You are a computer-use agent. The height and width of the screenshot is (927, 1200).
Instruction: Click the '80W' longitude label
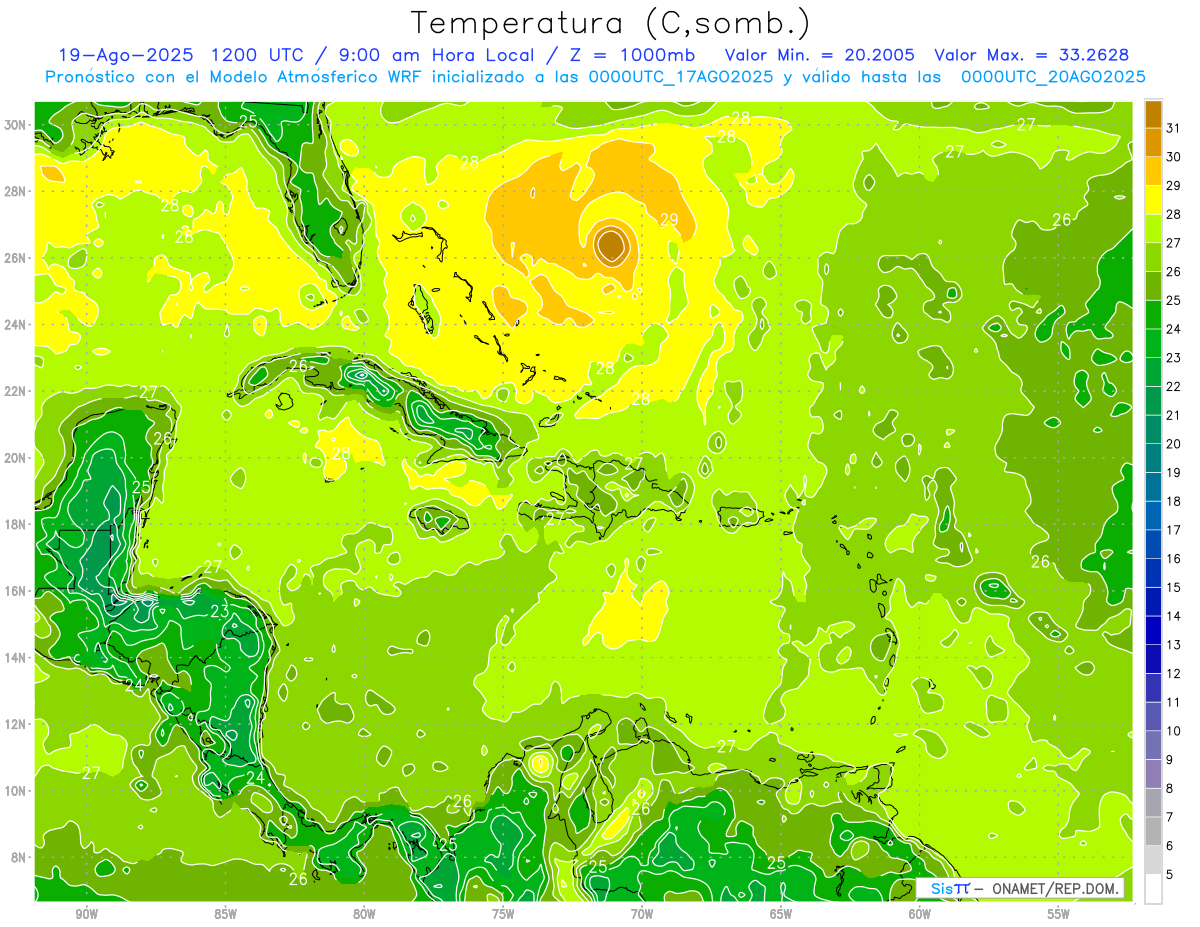point(365,914)
